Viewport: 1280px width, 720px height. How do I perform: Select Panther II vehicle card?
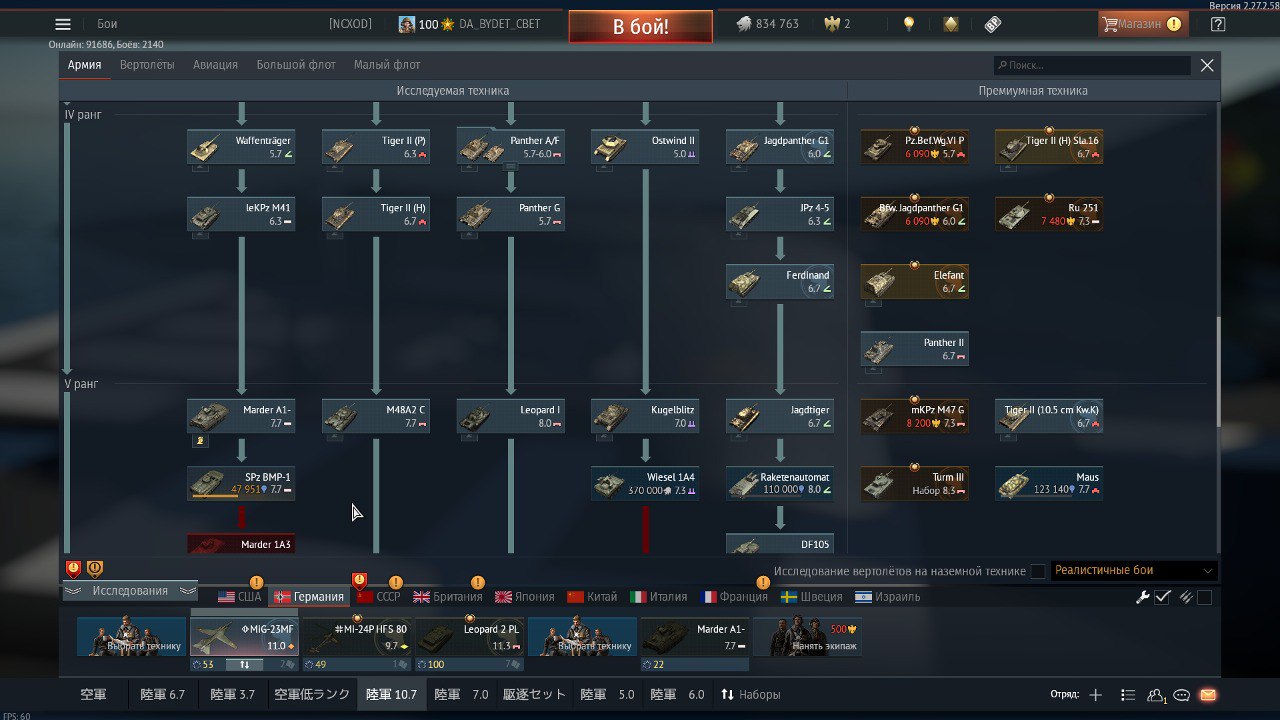coord(915,349)
